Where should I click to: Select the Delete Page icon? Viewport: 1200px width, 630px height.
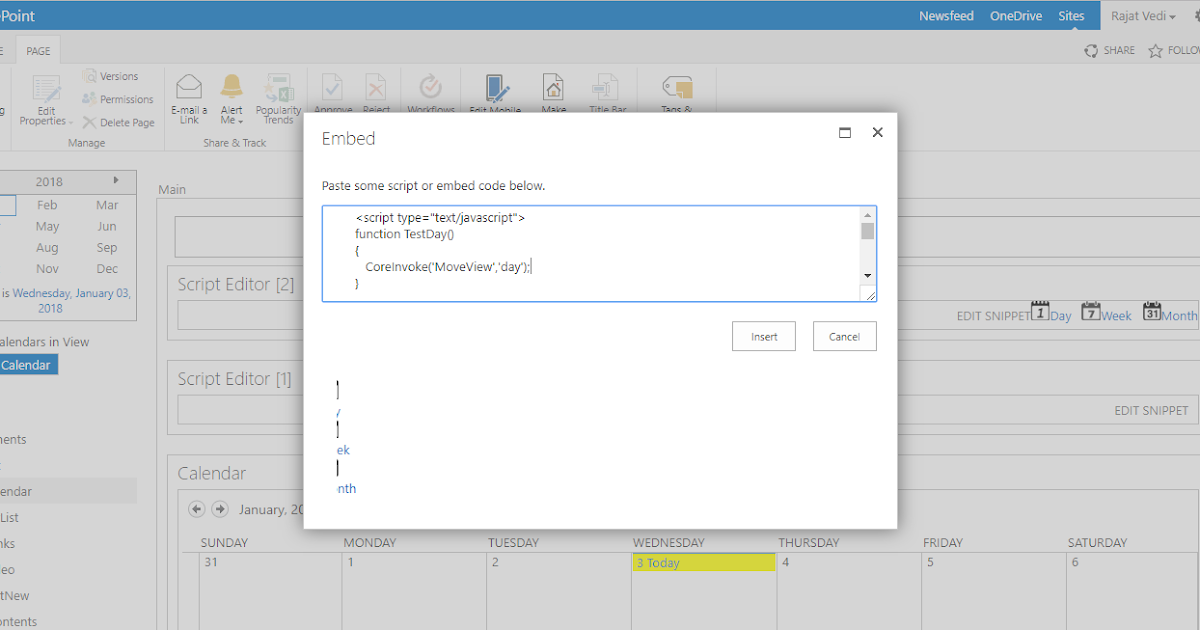[119, 122]
